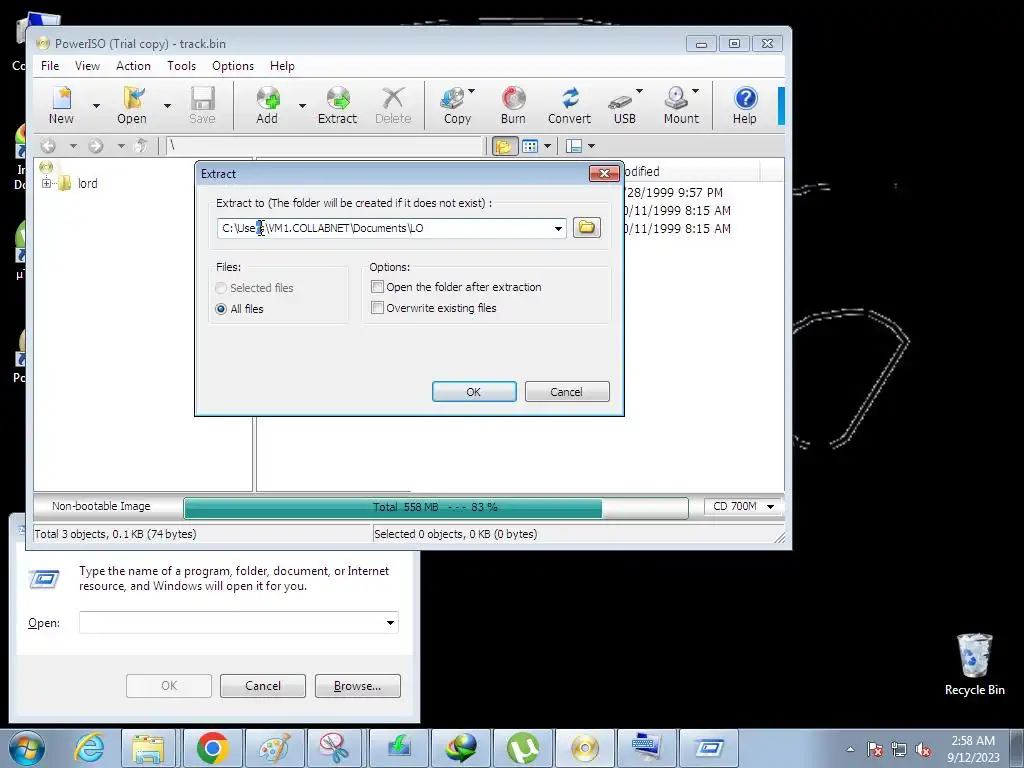
Task: Open the Help menu
Action: pos(282,66)
